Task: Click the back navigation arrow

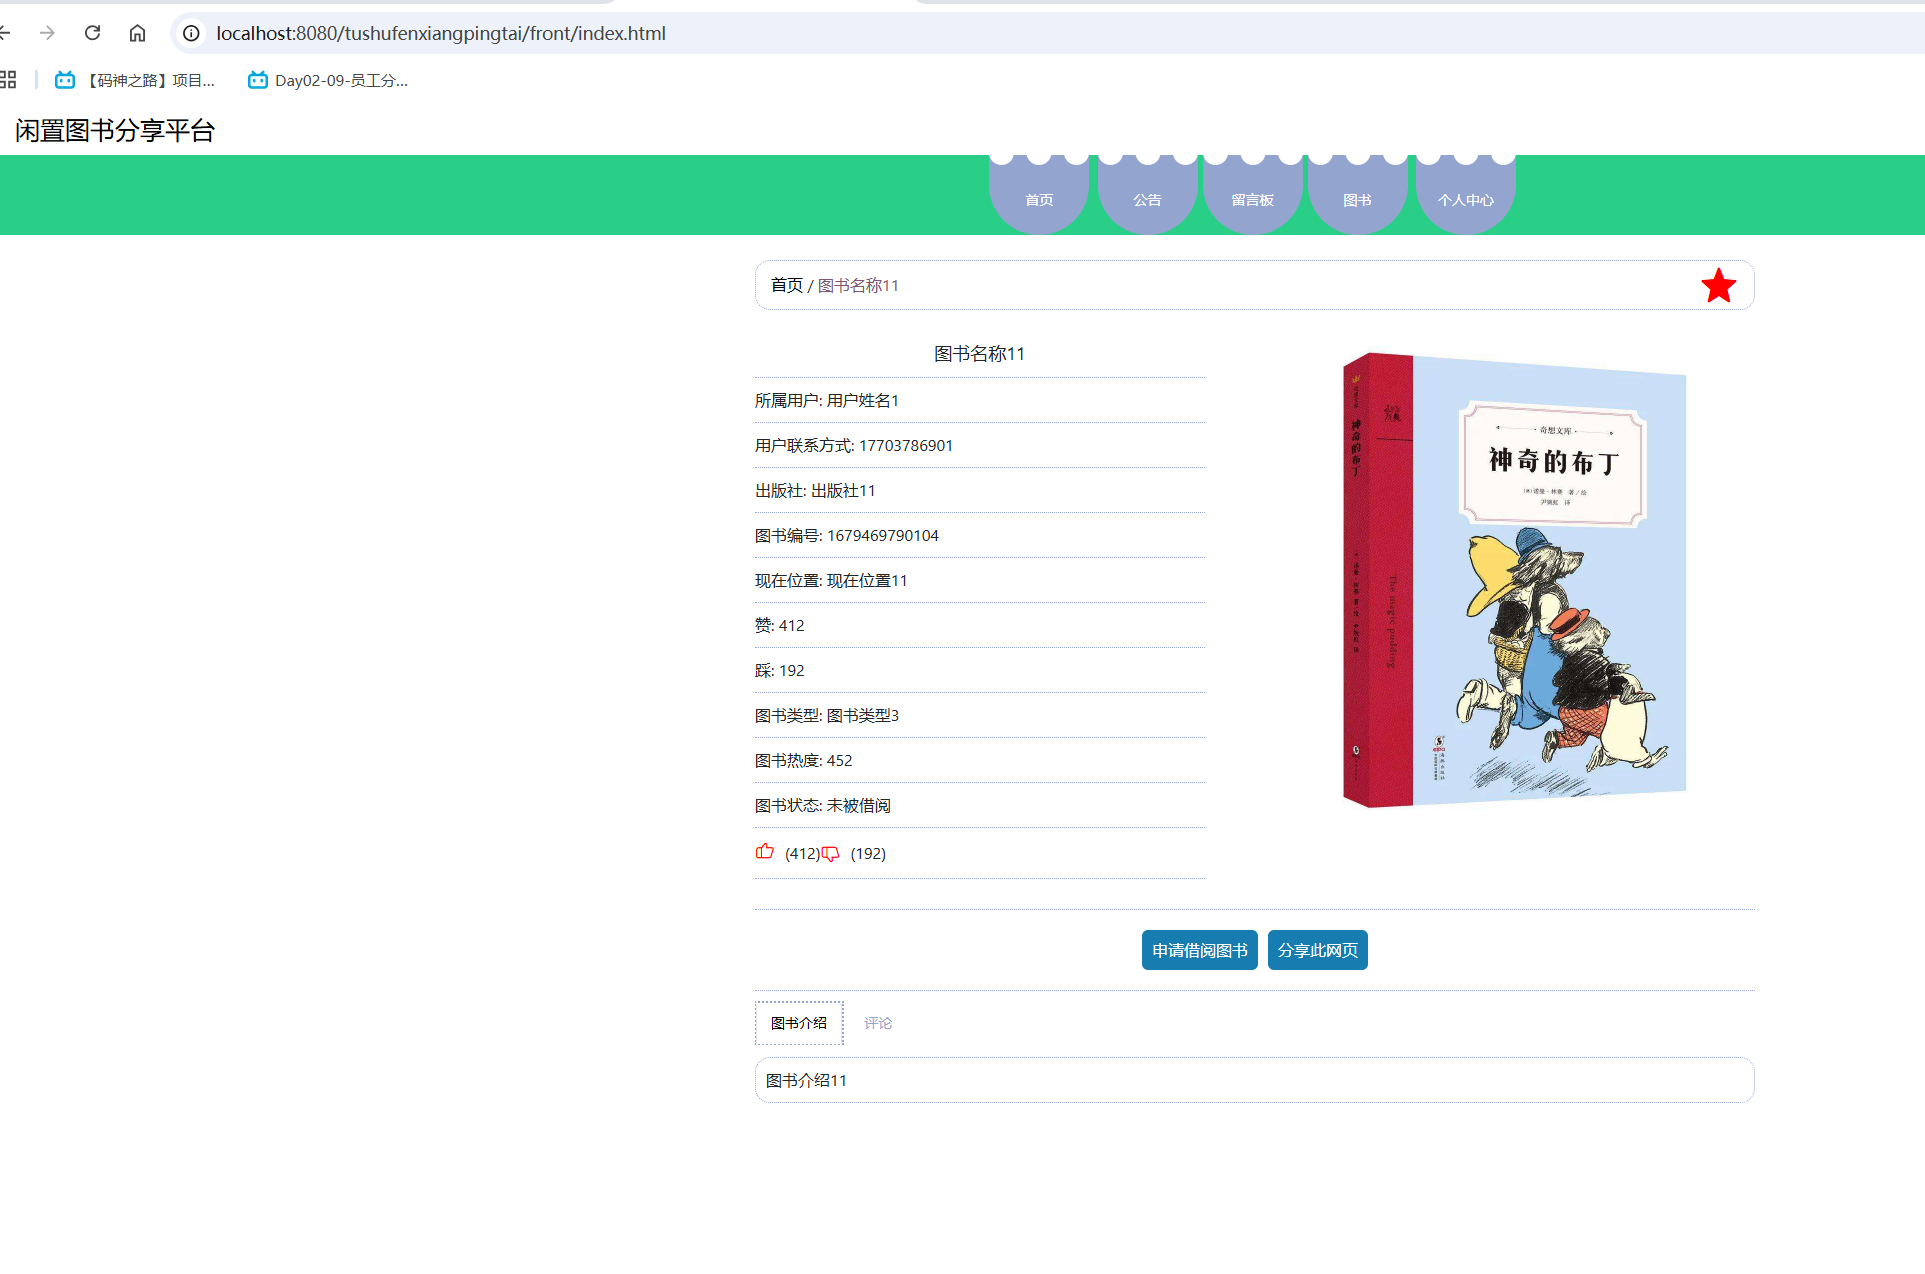Action: click(4, 33)
